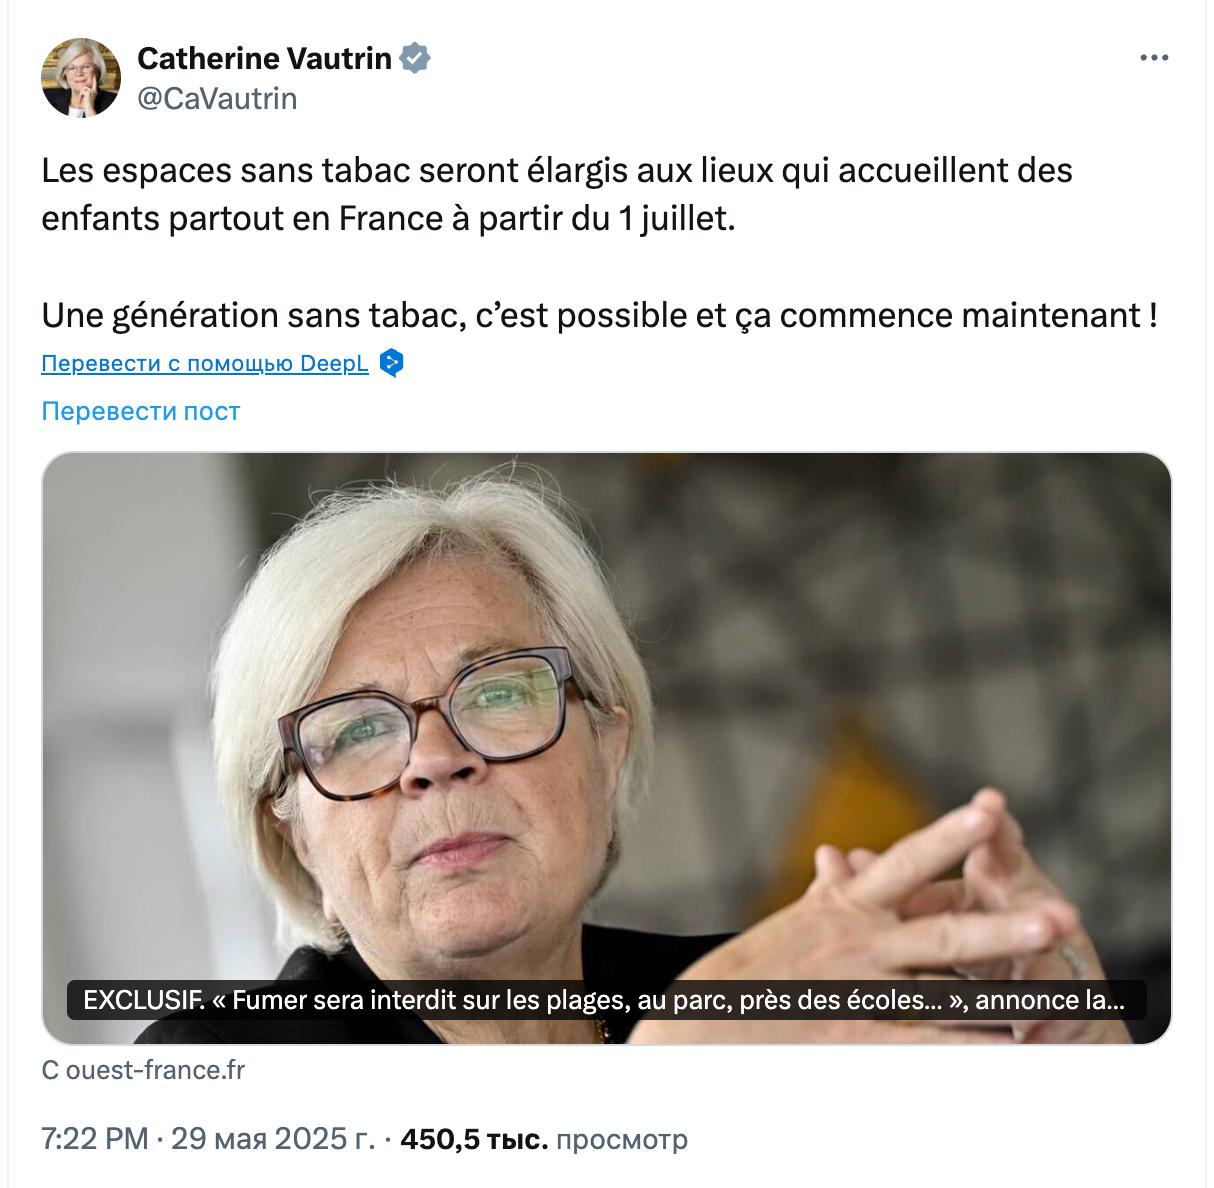Viewport: 1214px width, 1188px height.
Task: Click the "450,5 тыс." views number
Action: click(473, 1139)
